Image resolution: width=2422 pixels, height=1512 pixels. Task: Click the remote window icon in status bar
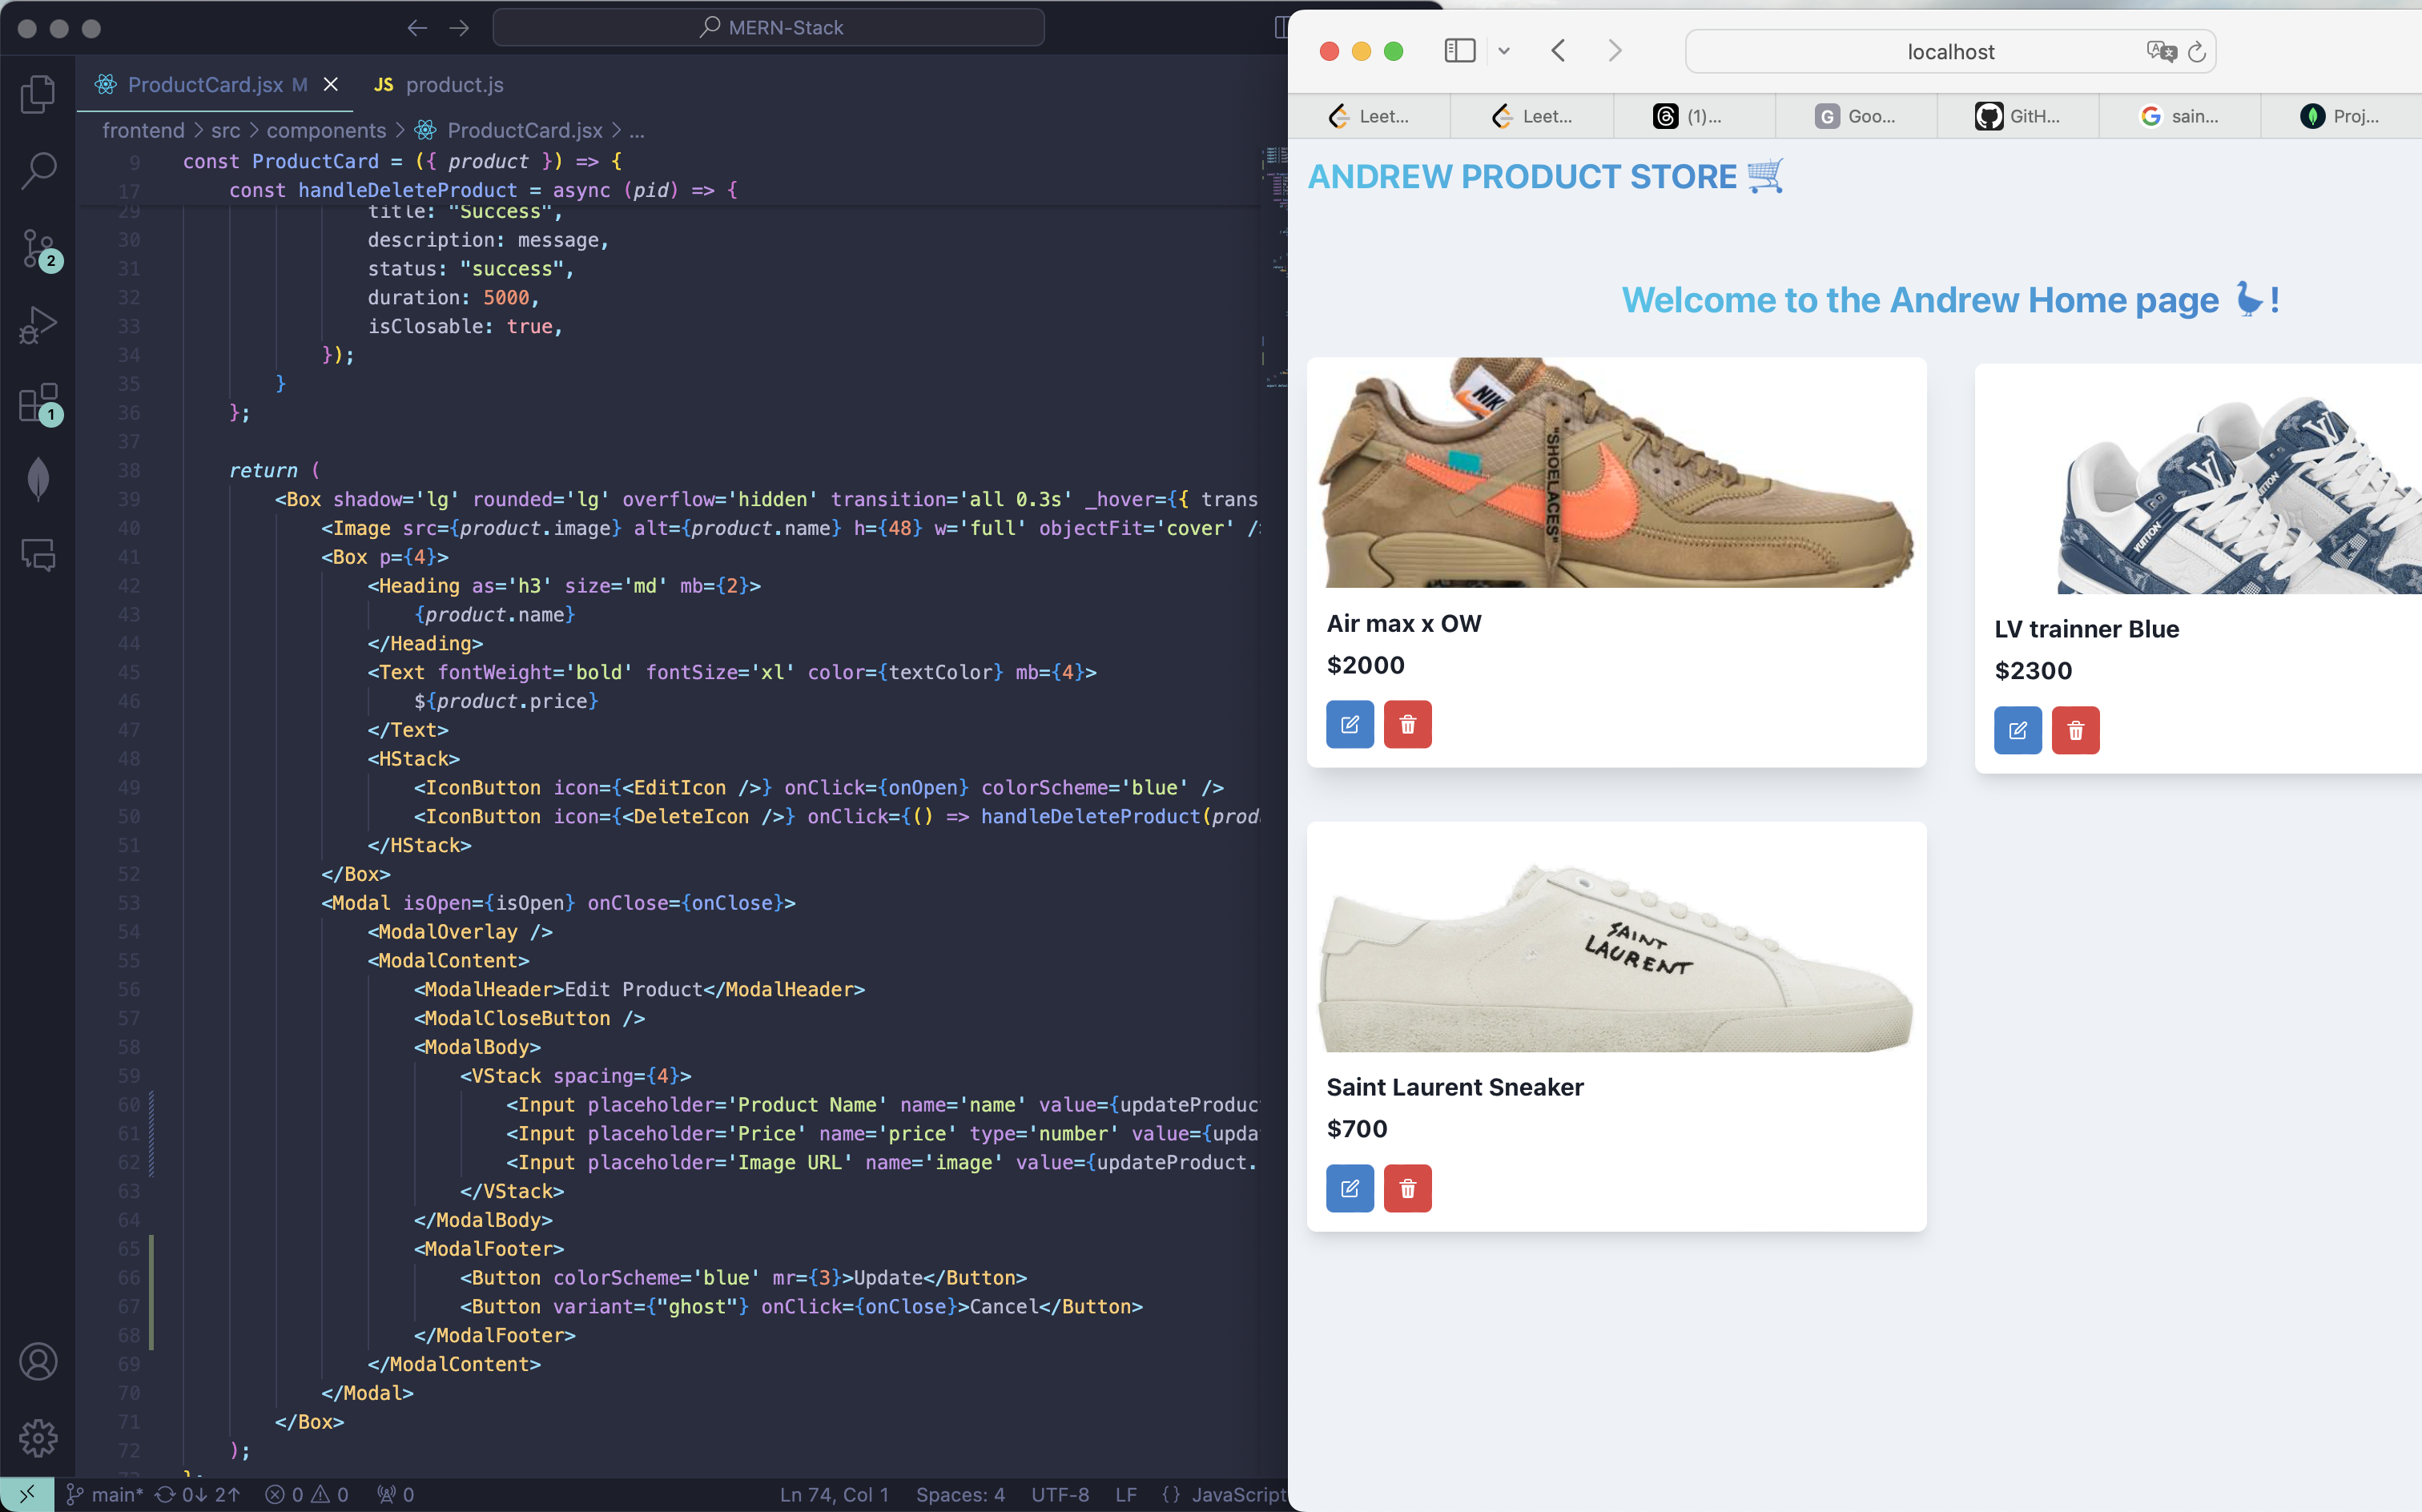tap(27, 1494)
